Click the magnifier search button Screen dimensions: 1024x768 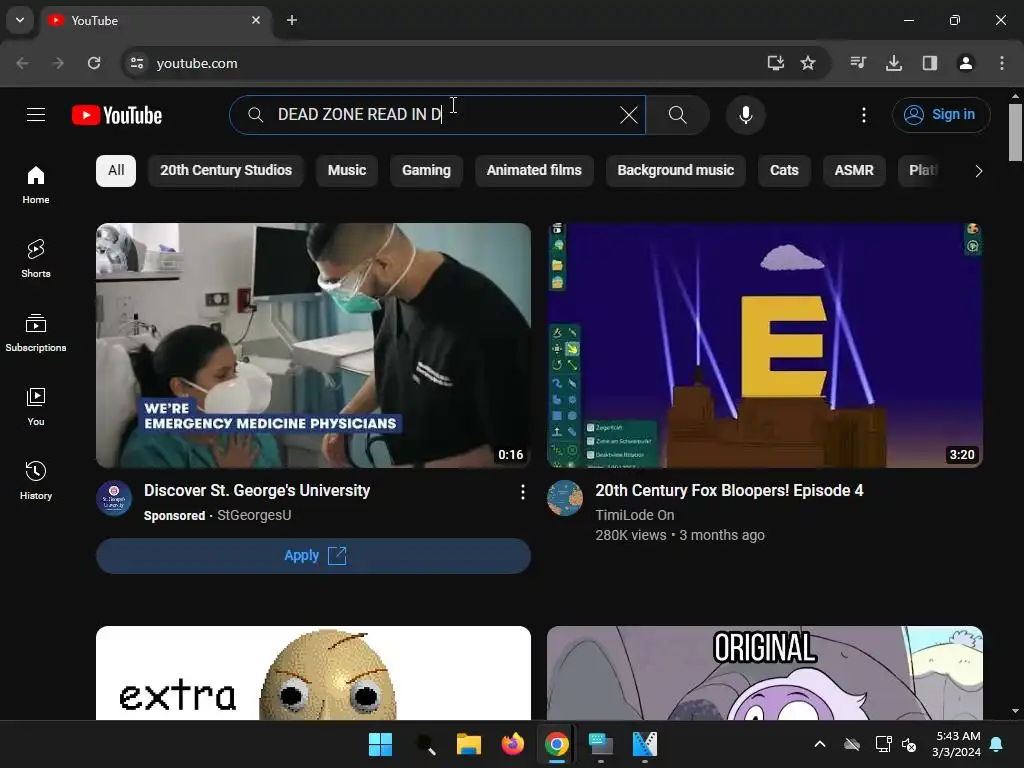pyautogui.click(x=677, y=115)
